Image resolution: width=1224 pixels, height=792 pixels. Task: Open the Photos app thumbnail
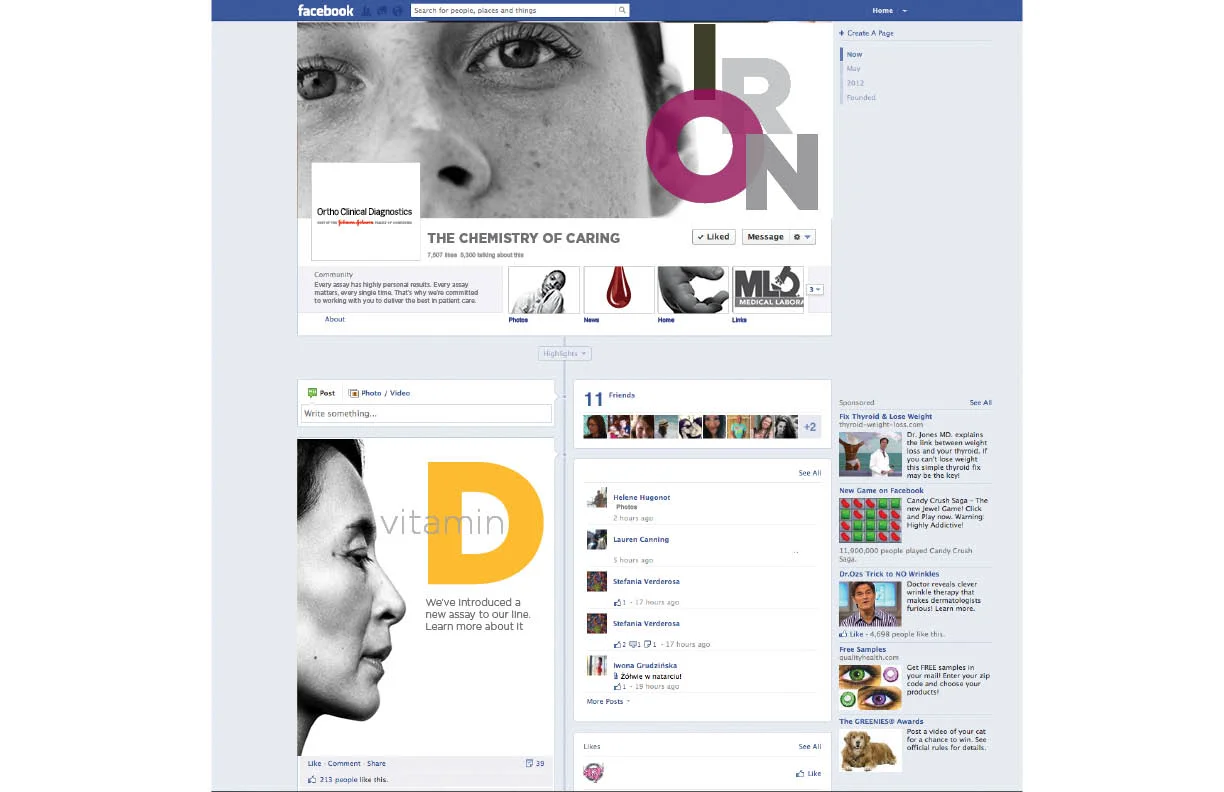click(544, 290)
